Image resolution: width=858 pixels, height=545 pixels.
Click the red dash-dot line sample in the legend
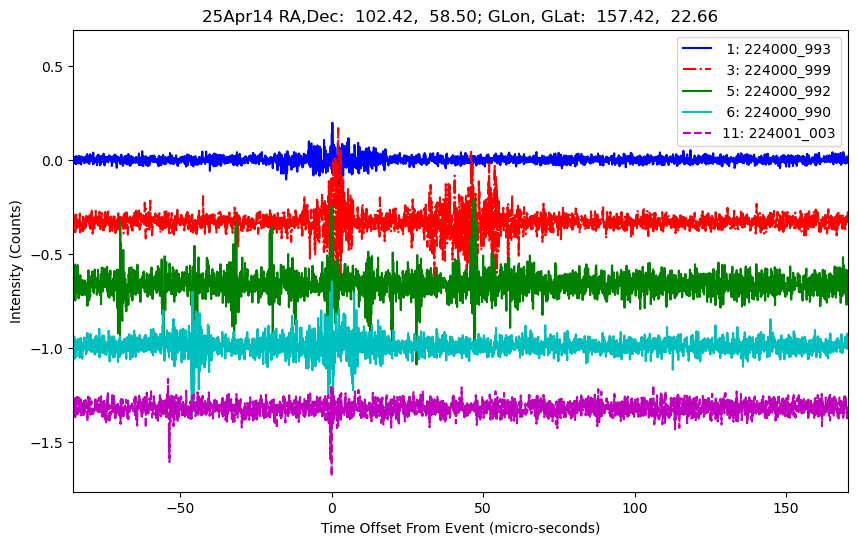(697, 69)
